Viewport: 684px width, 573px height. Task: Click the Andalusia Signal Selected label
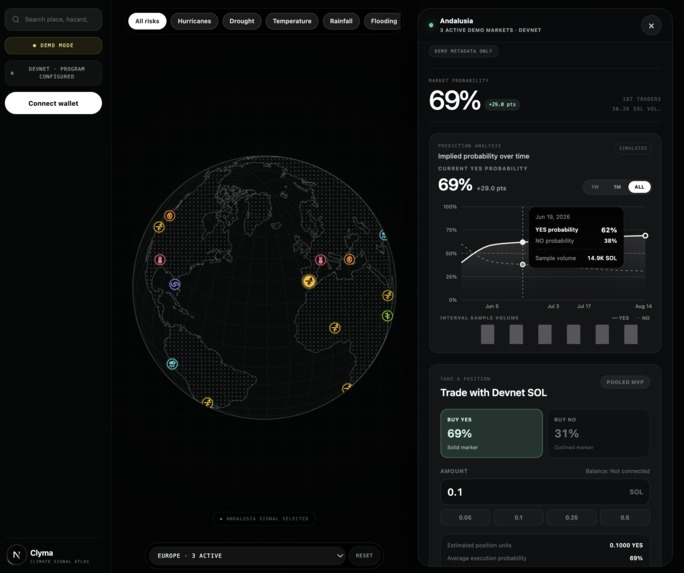tap(264, 518)
